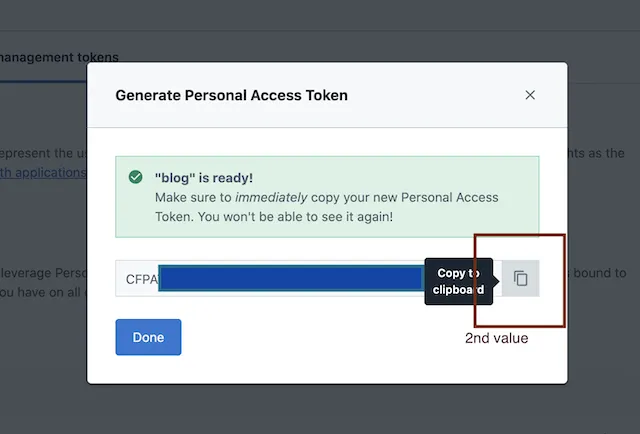The width and height of the screenshot is (640, 434).
Task: Click background text starting "represent the"
Action: tap(42, 153)
